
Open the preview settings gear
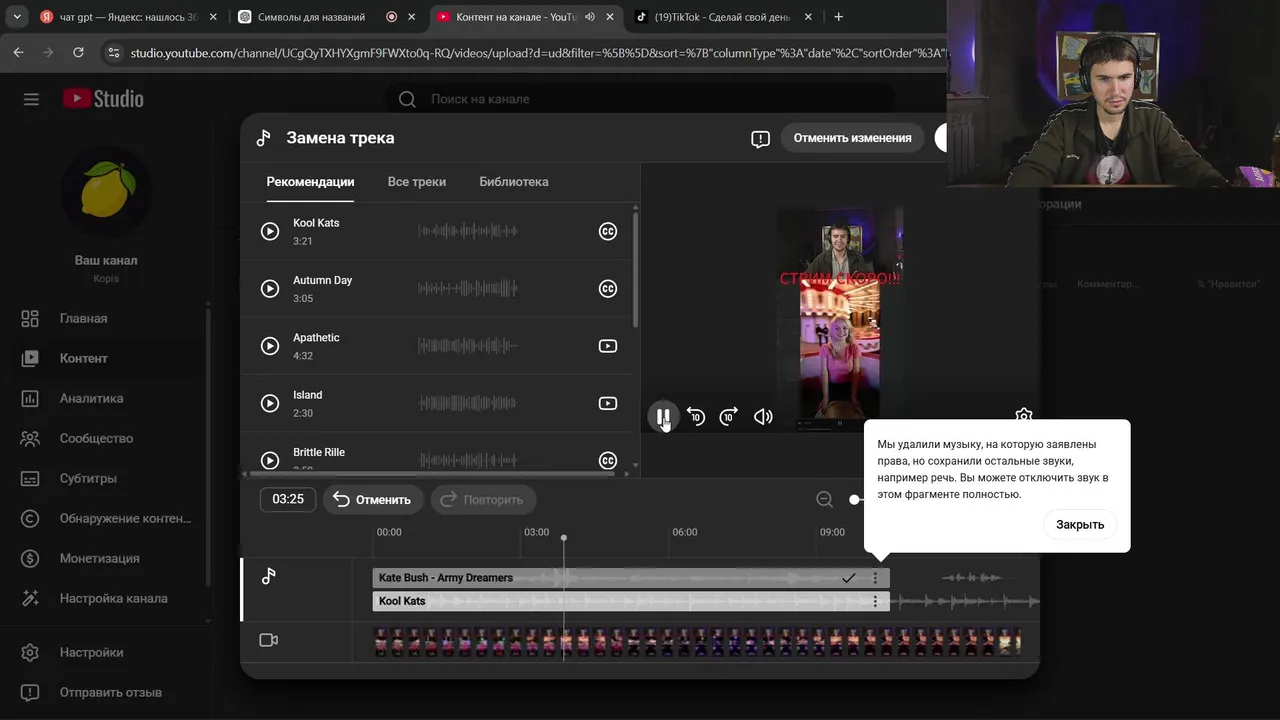(x=1023, y=414)
